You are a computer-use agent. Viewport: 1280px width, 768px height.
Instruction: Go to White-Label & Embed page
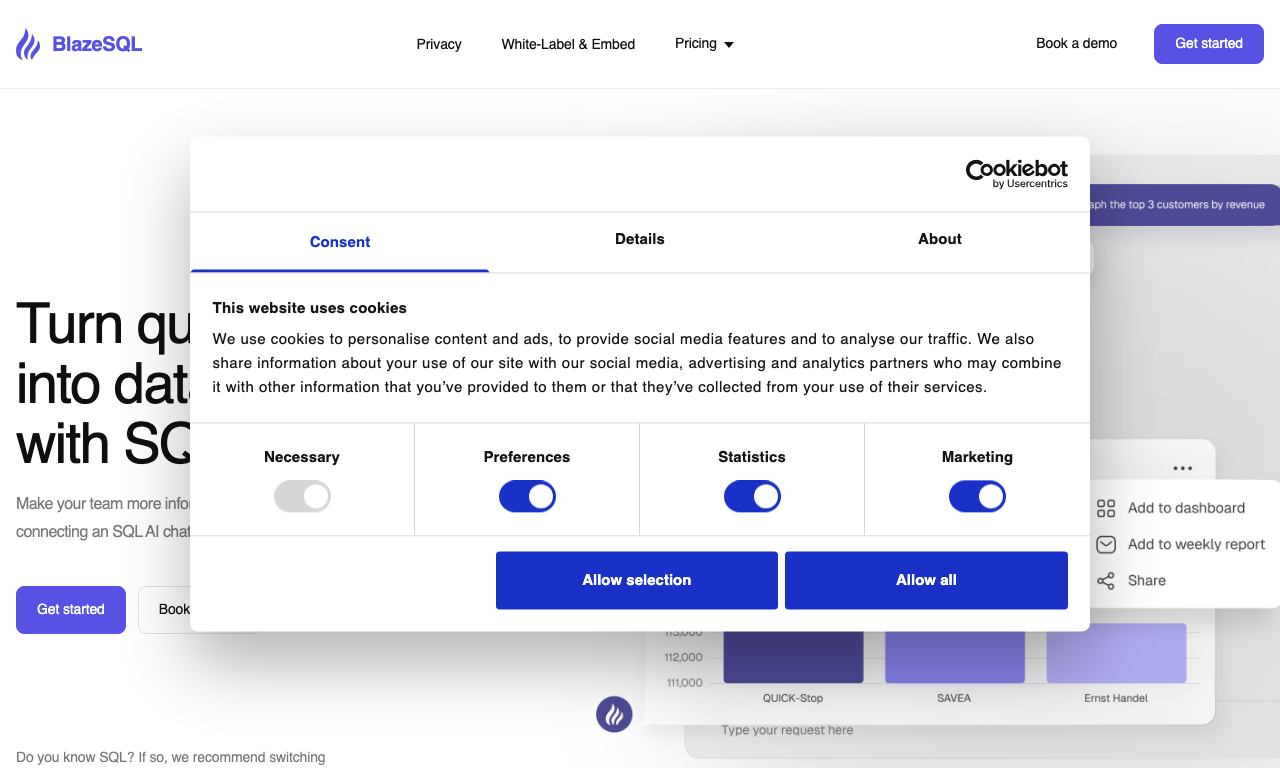pyautogui.click(x=568, y=44)
